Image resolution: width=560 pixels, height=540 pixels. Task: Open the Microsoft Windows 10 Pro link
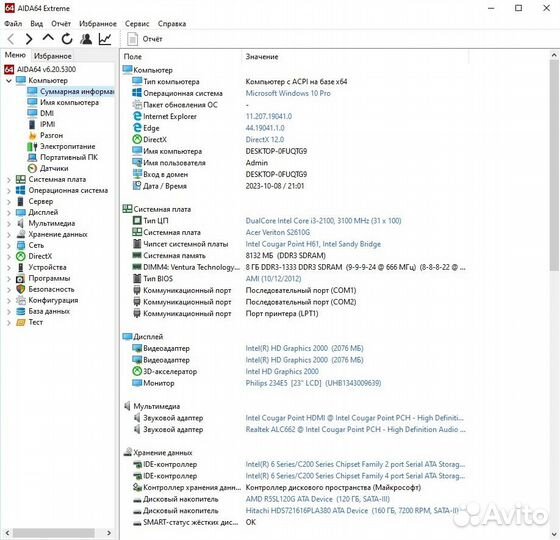click(288, 93)
